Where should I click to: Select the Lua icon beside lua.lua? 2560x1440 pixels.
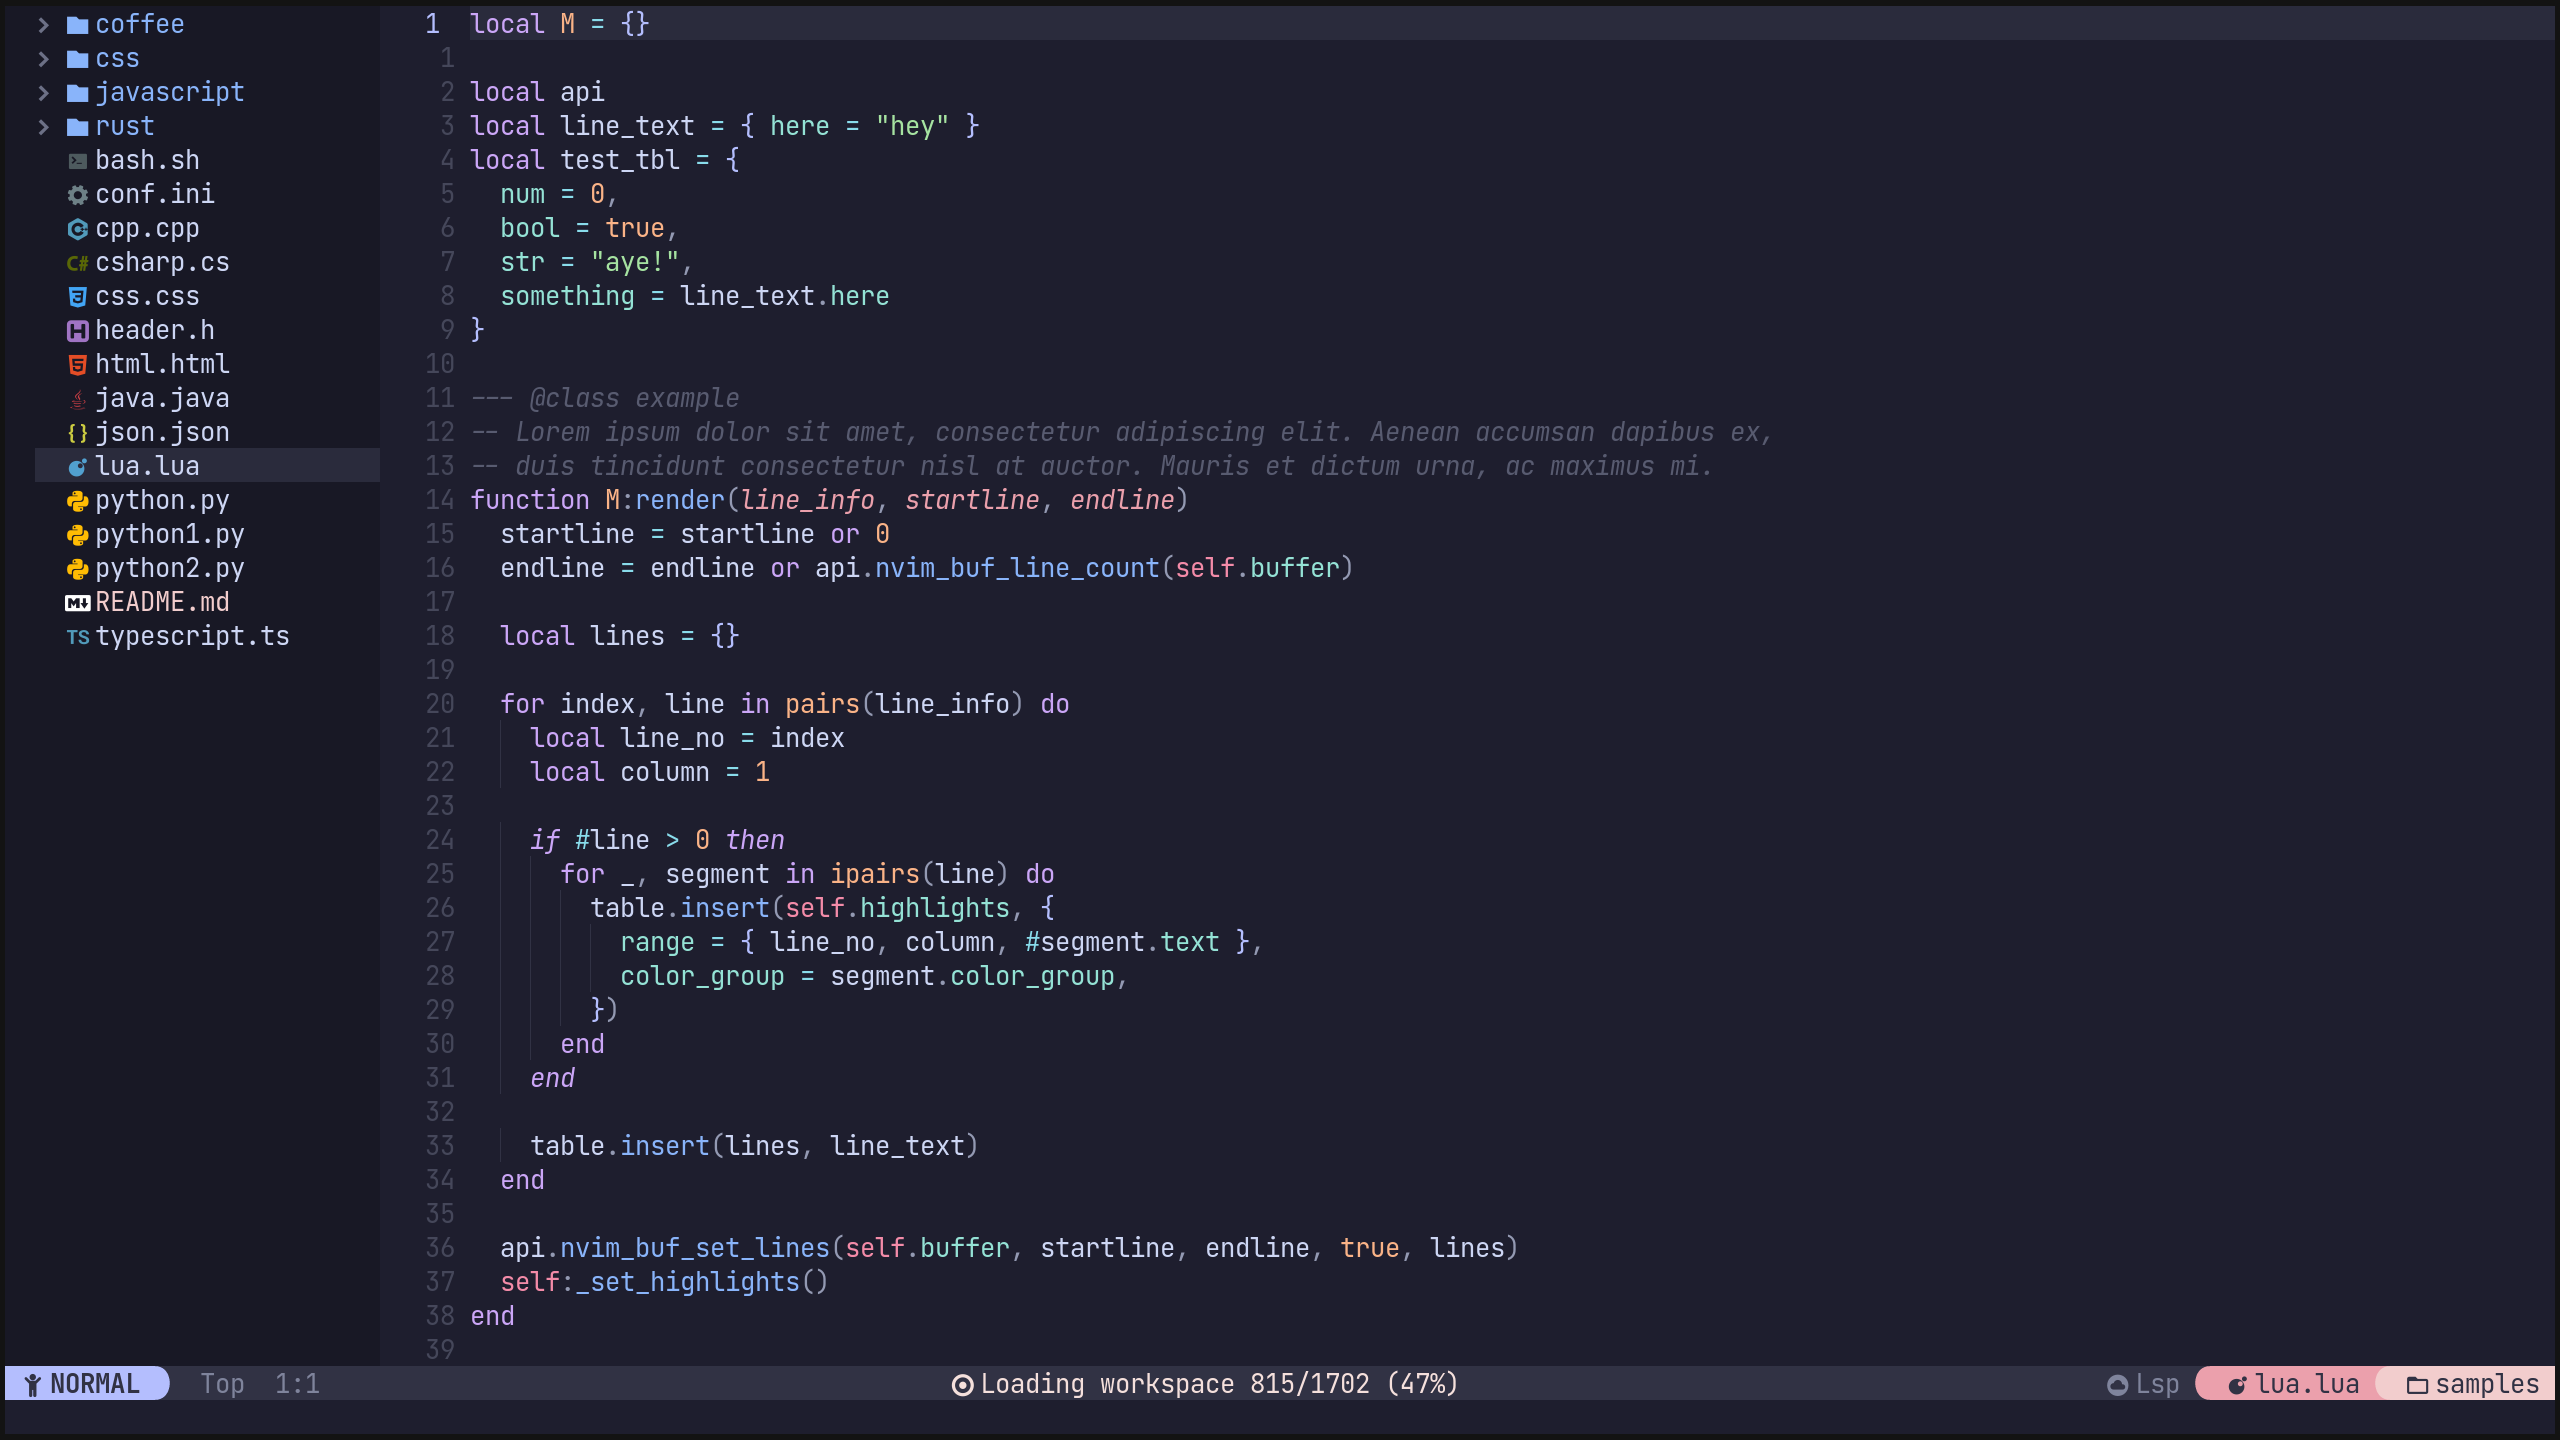pyautogui.click(x=77, y=465)
